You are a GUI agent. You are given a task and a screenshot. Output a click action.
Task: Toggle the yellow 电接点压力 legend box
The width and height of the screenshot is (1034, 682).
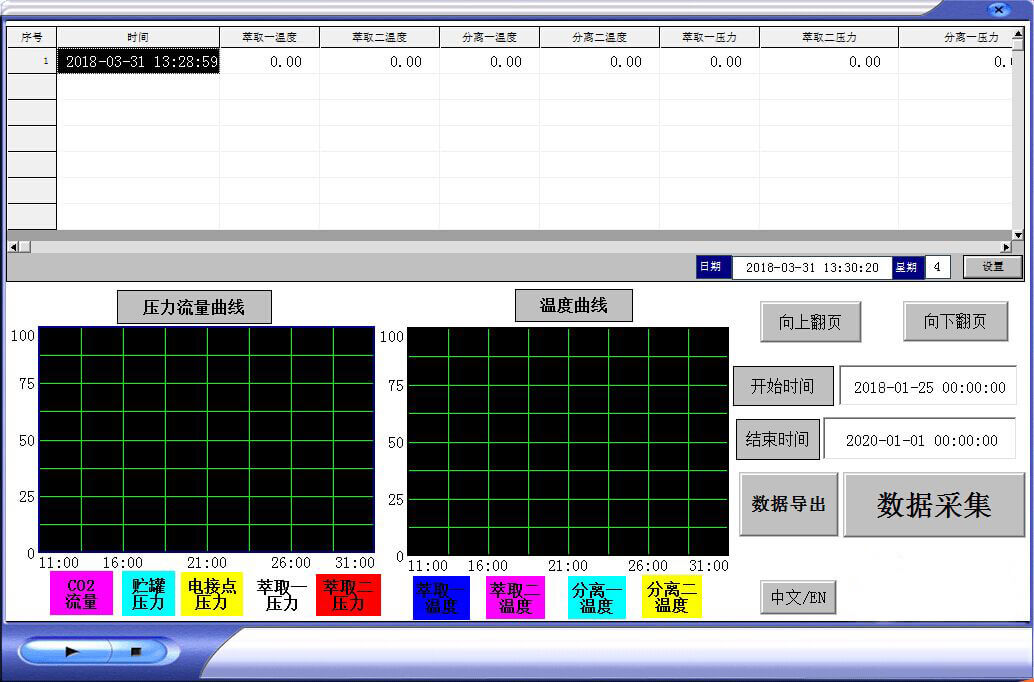pos(212,594)
